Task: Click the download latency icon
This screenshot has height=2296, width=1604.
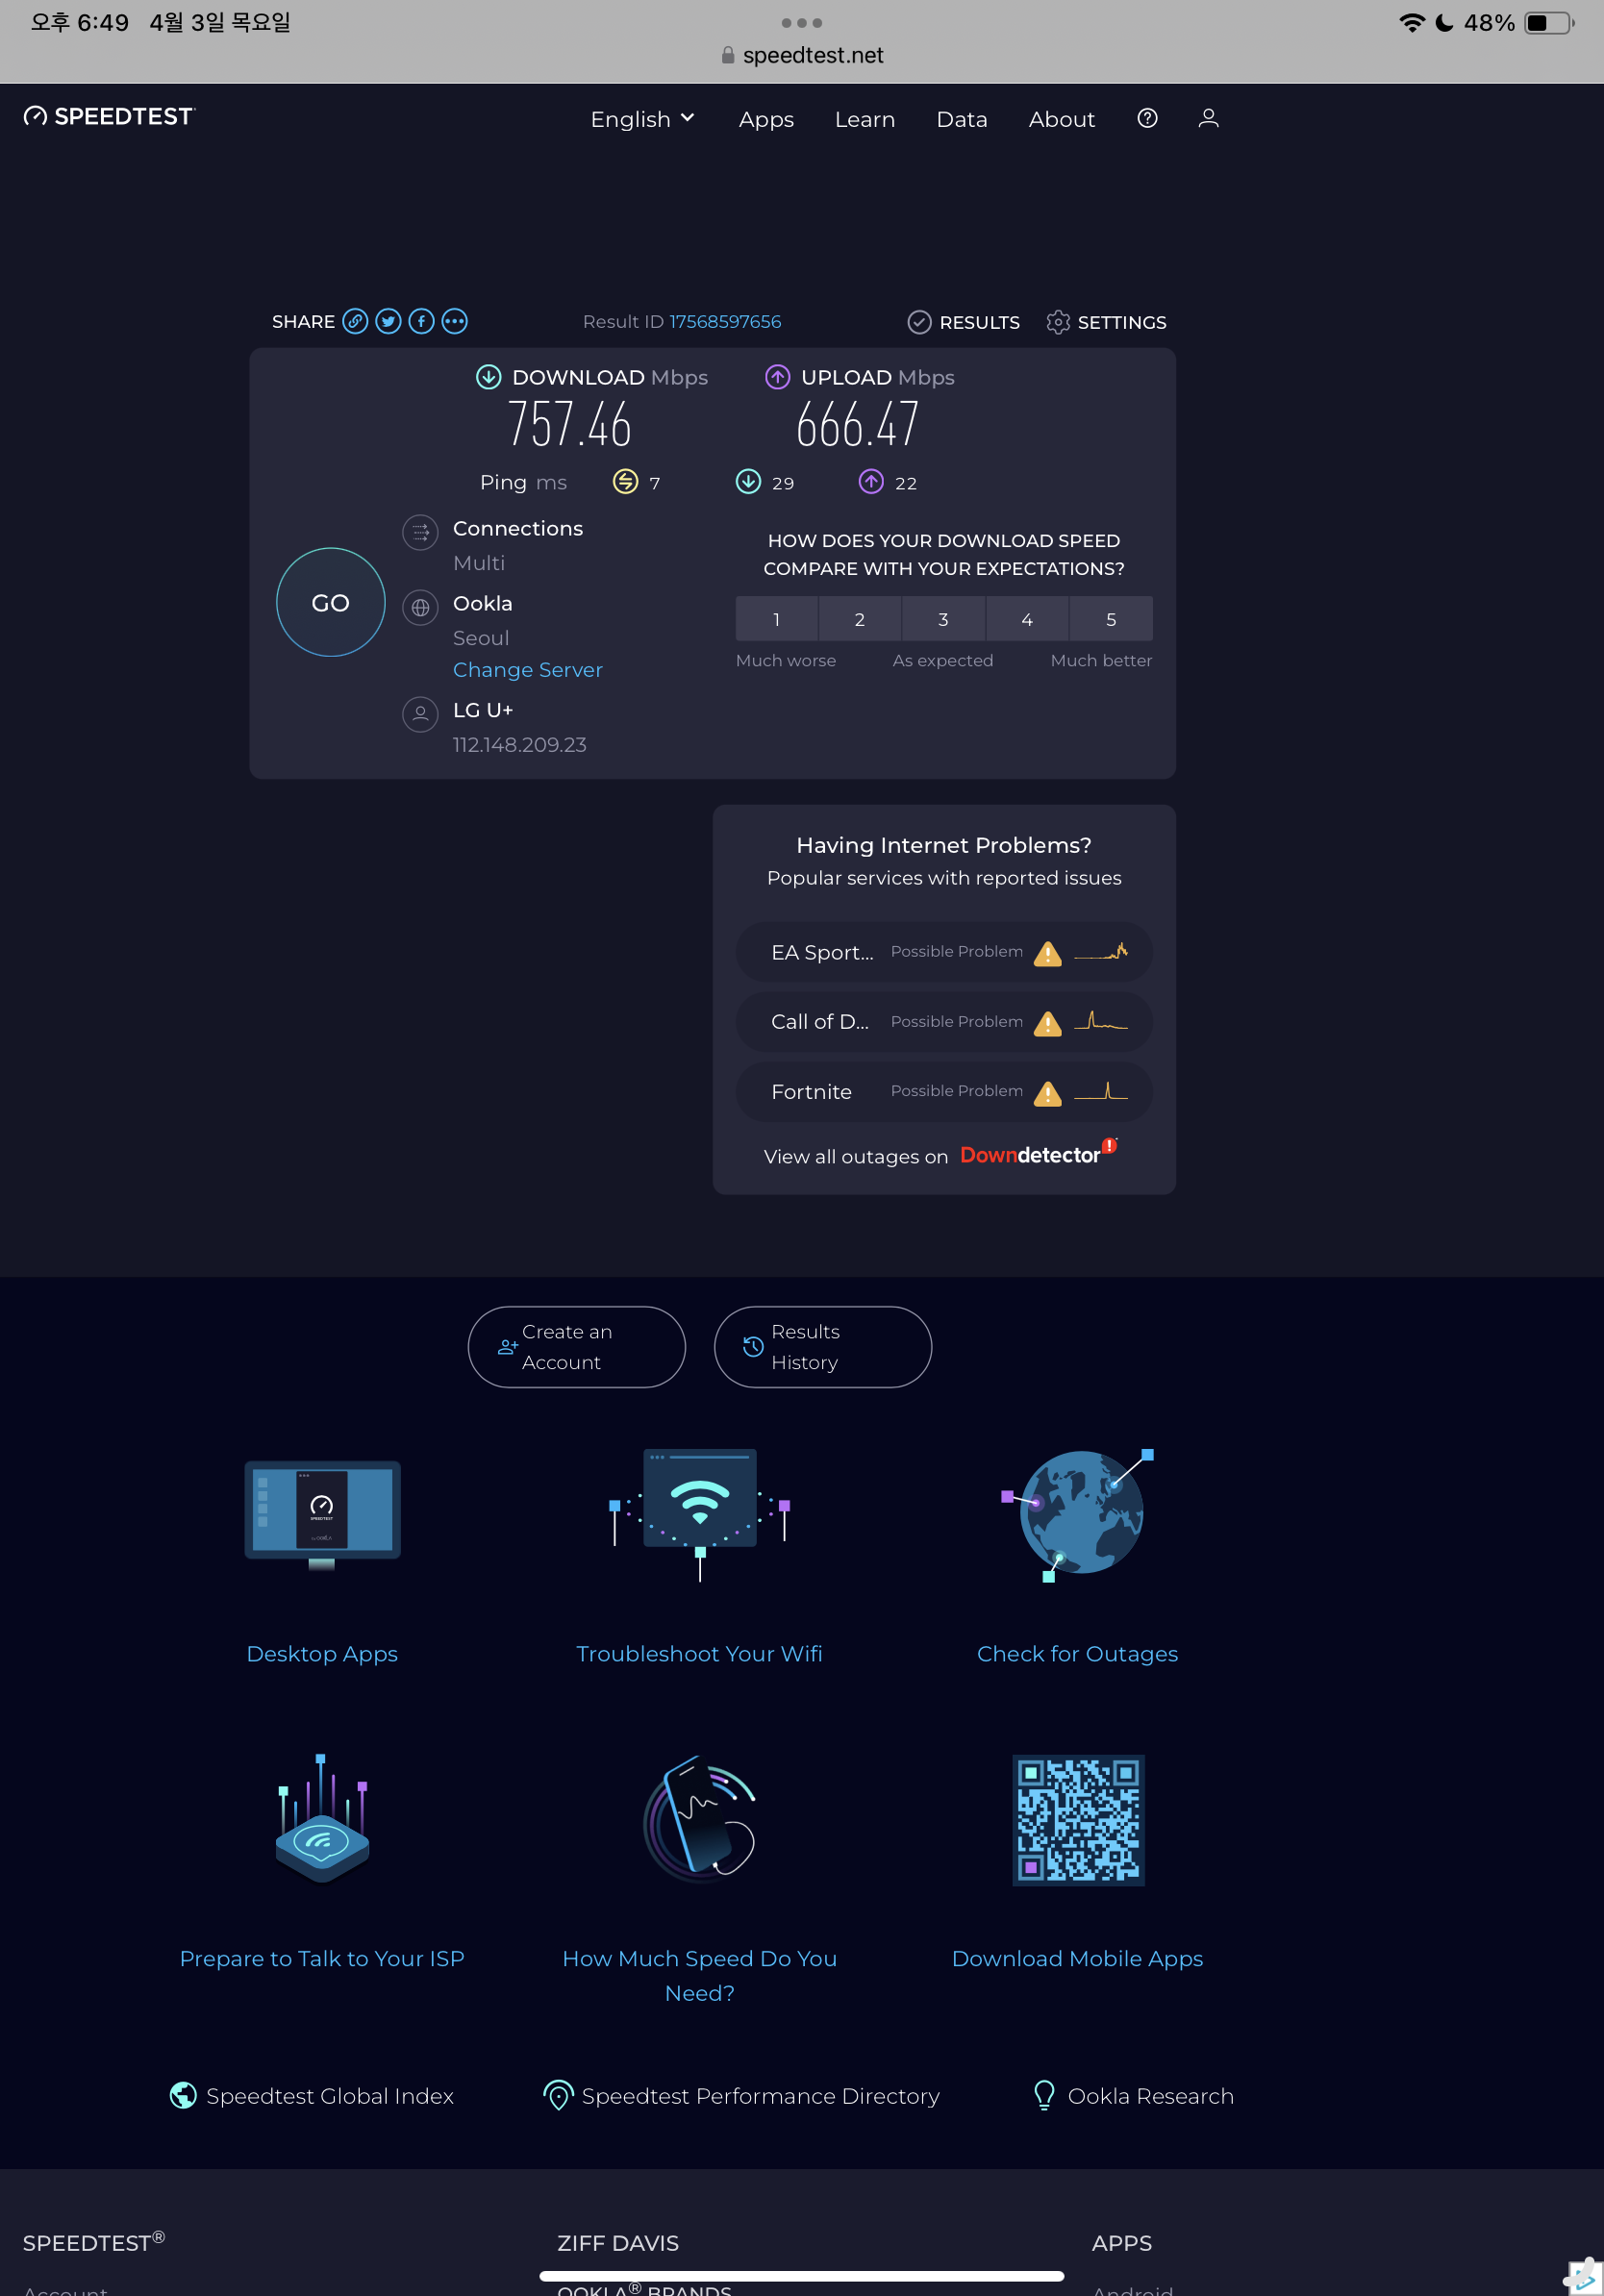Action: pyautogui.click(x=748, y=482)
